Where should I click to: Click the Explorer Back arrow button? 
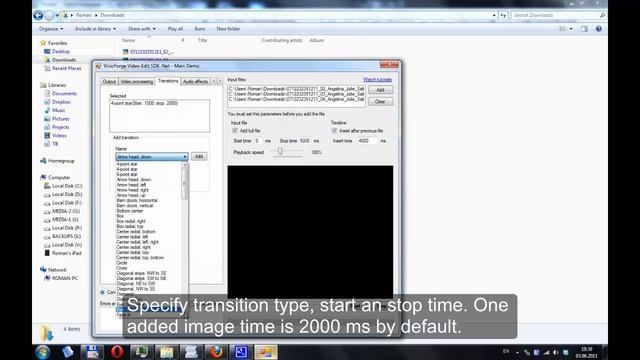(38, 16)
